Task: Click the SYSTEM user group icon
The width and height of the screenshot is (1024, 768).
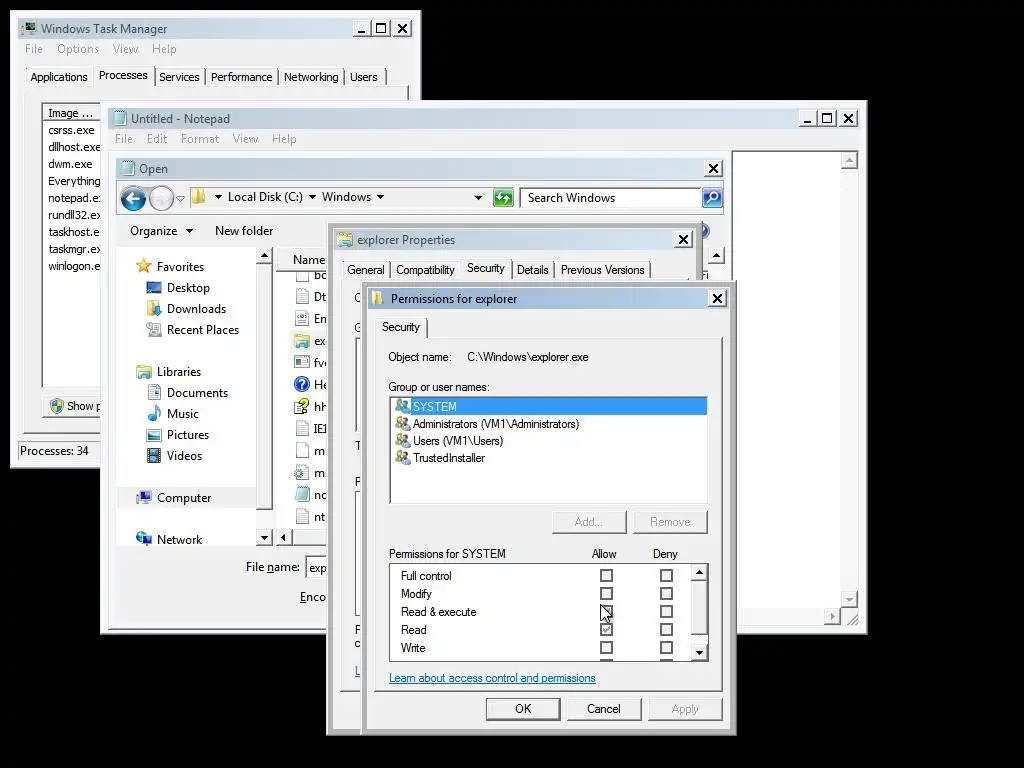Action: tap(402, 406)
